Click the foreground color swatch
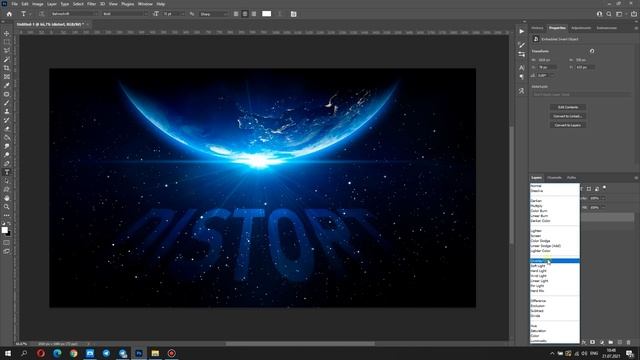This screenshot has height=360, width=640. tap(4, 230)
